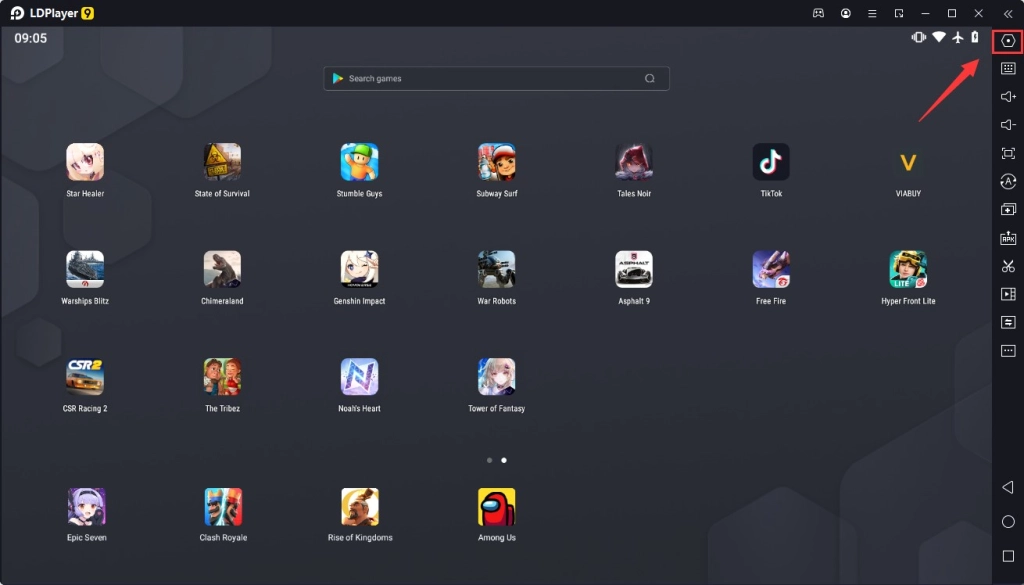Open the synchronizer icon in sidebar

1008,323
